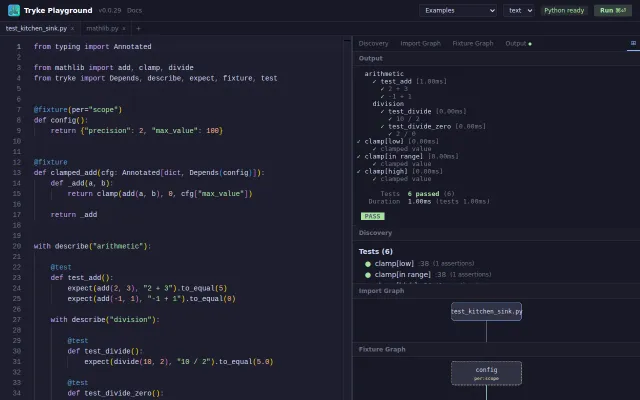Click the clamp[low] test in Discovery list
The width and height of the screenshot is (640, 400).
(x=394, y=264)
